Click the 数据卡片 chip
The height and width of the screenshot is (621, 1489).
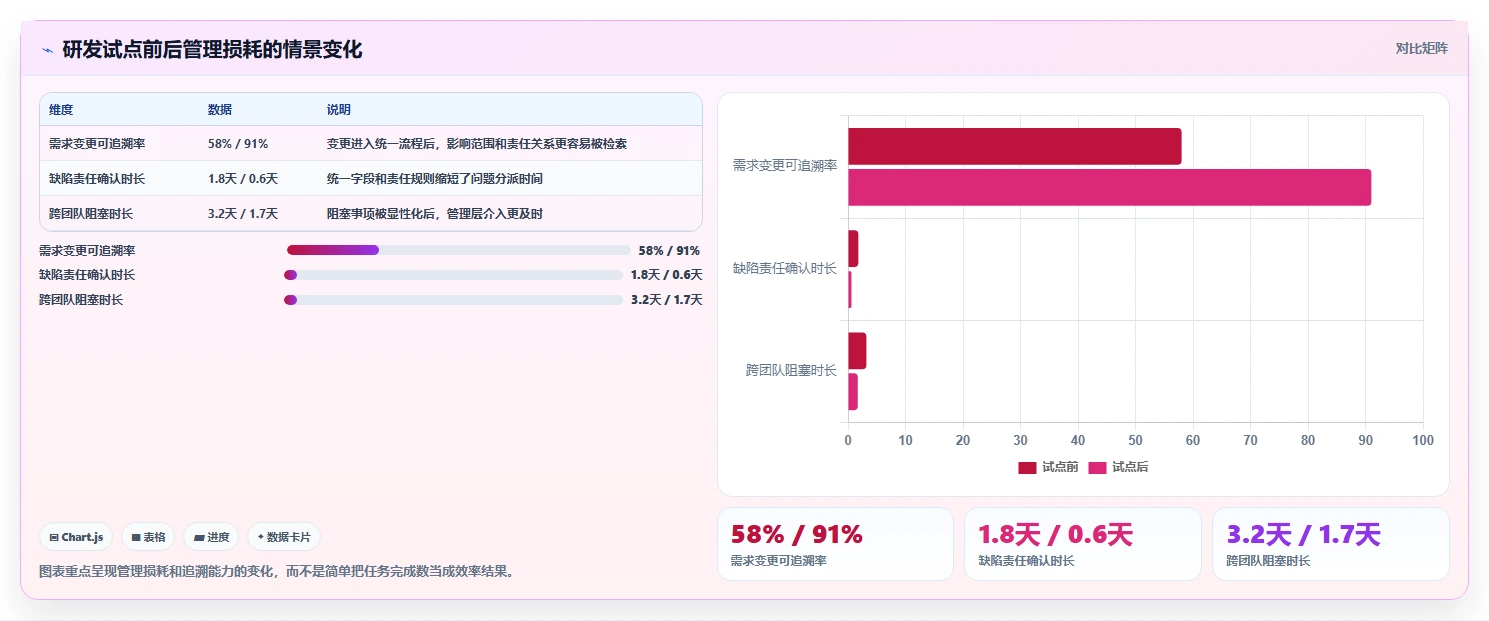point(284,537)
